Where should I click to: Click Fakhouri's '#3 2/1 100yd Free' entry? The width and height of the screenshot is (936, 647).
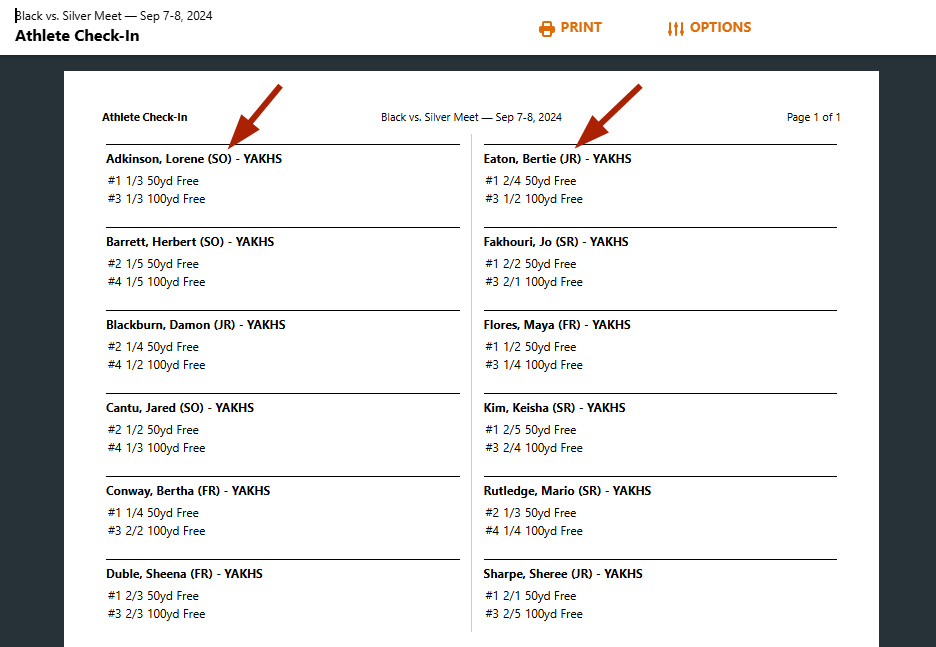click(534, 282)
